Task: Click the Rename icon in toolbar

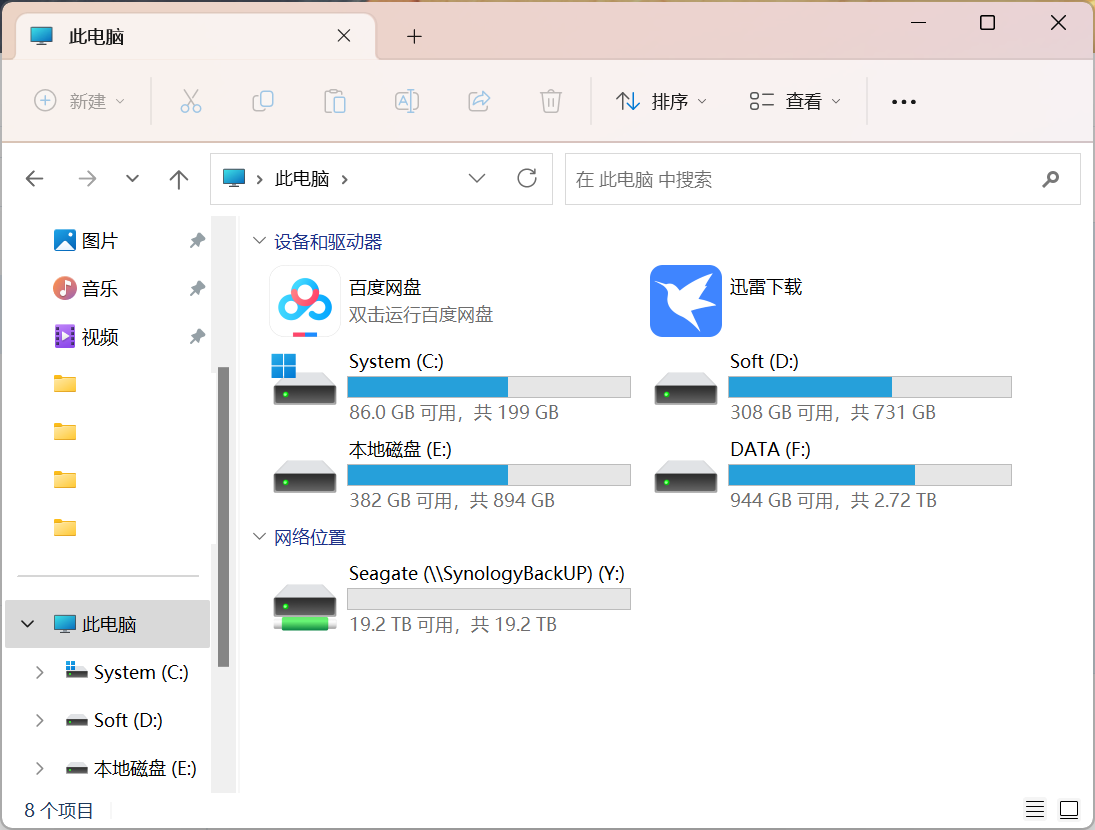Action: click(x=406, y=101)
